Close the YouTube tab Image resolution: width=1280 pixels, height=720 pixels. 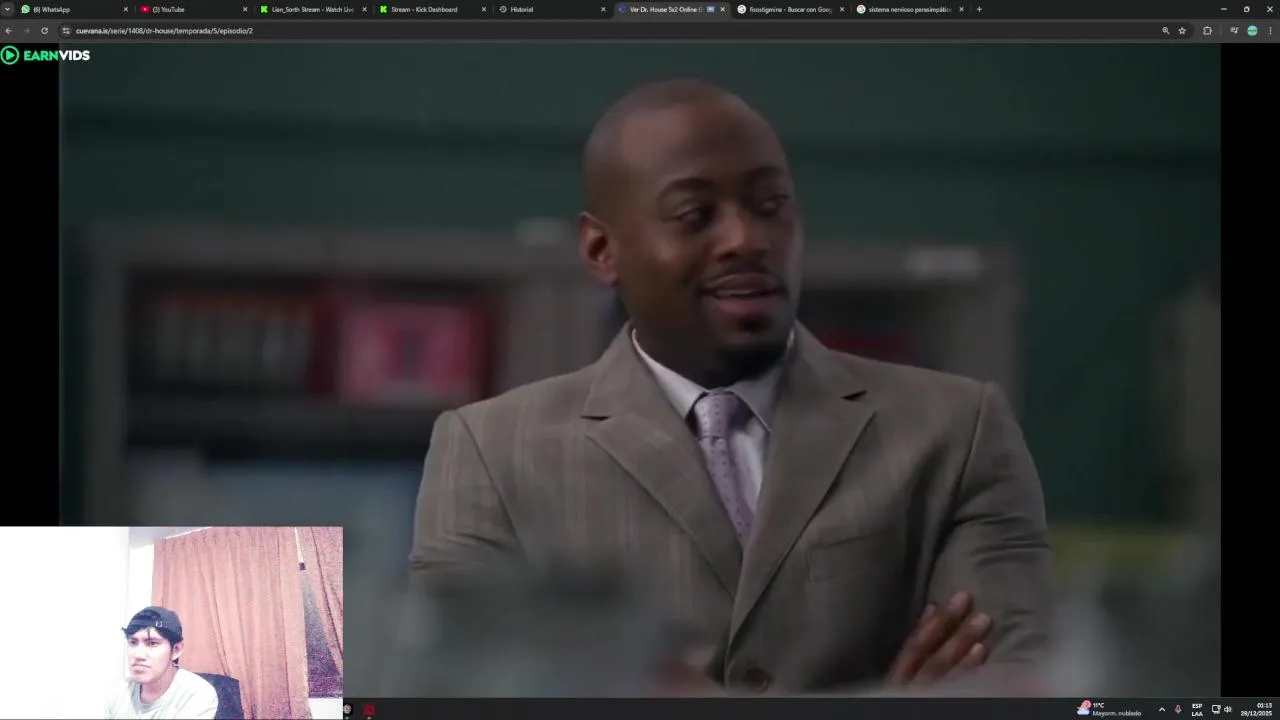pyautogui.click(x=244, y=9)
